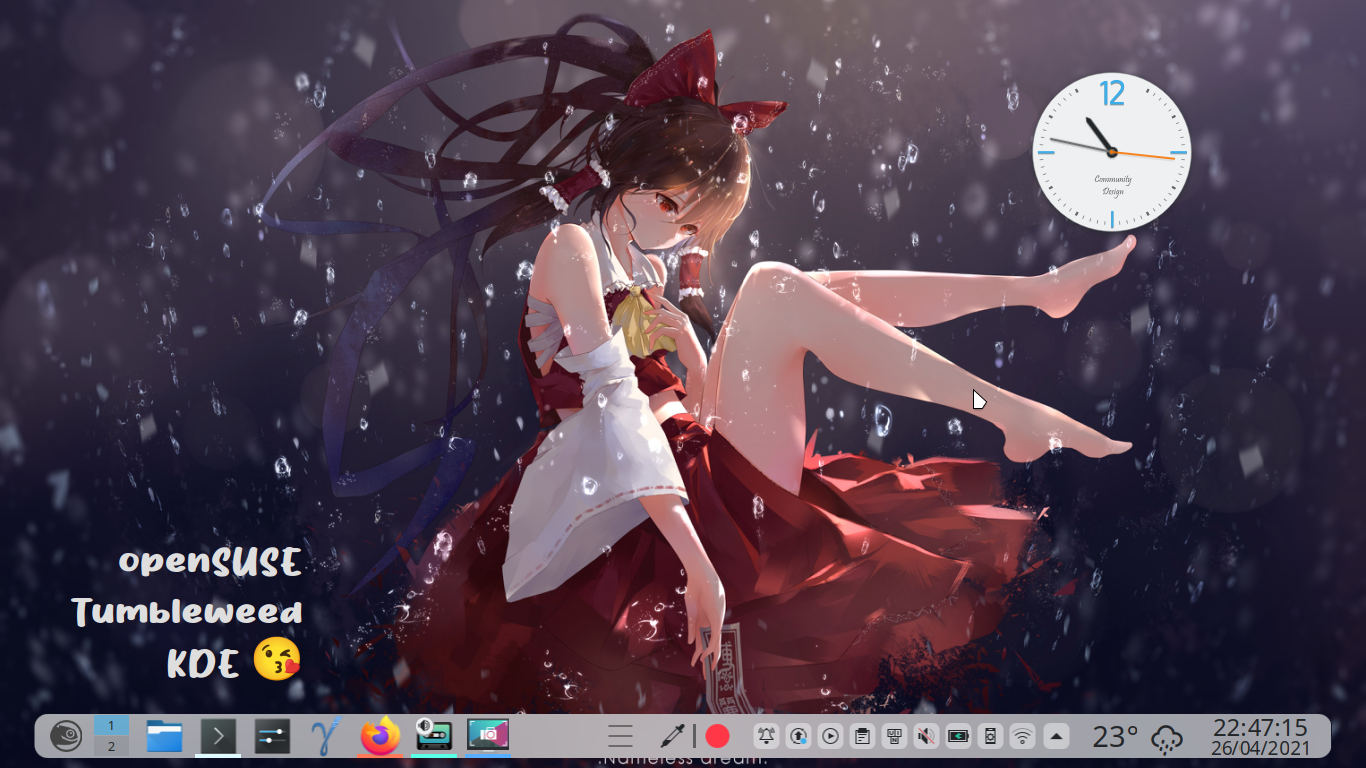Switch to virtual desktop 2 in pager
Viewport: 1366px width, 768px height.
(111, 747)
